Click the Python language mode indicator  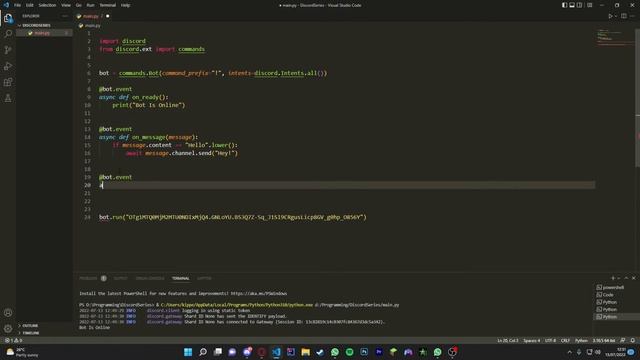click(x=581, y=340)
